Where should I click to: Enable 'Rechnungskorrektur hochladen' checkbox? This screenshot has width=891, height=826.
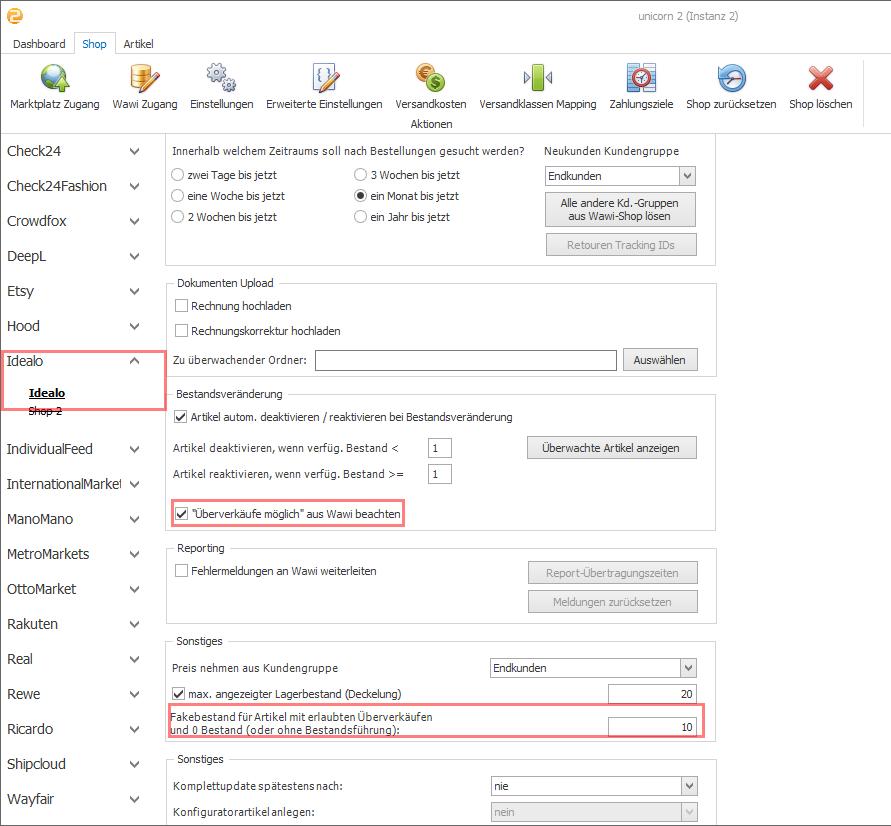coord(181,331)
